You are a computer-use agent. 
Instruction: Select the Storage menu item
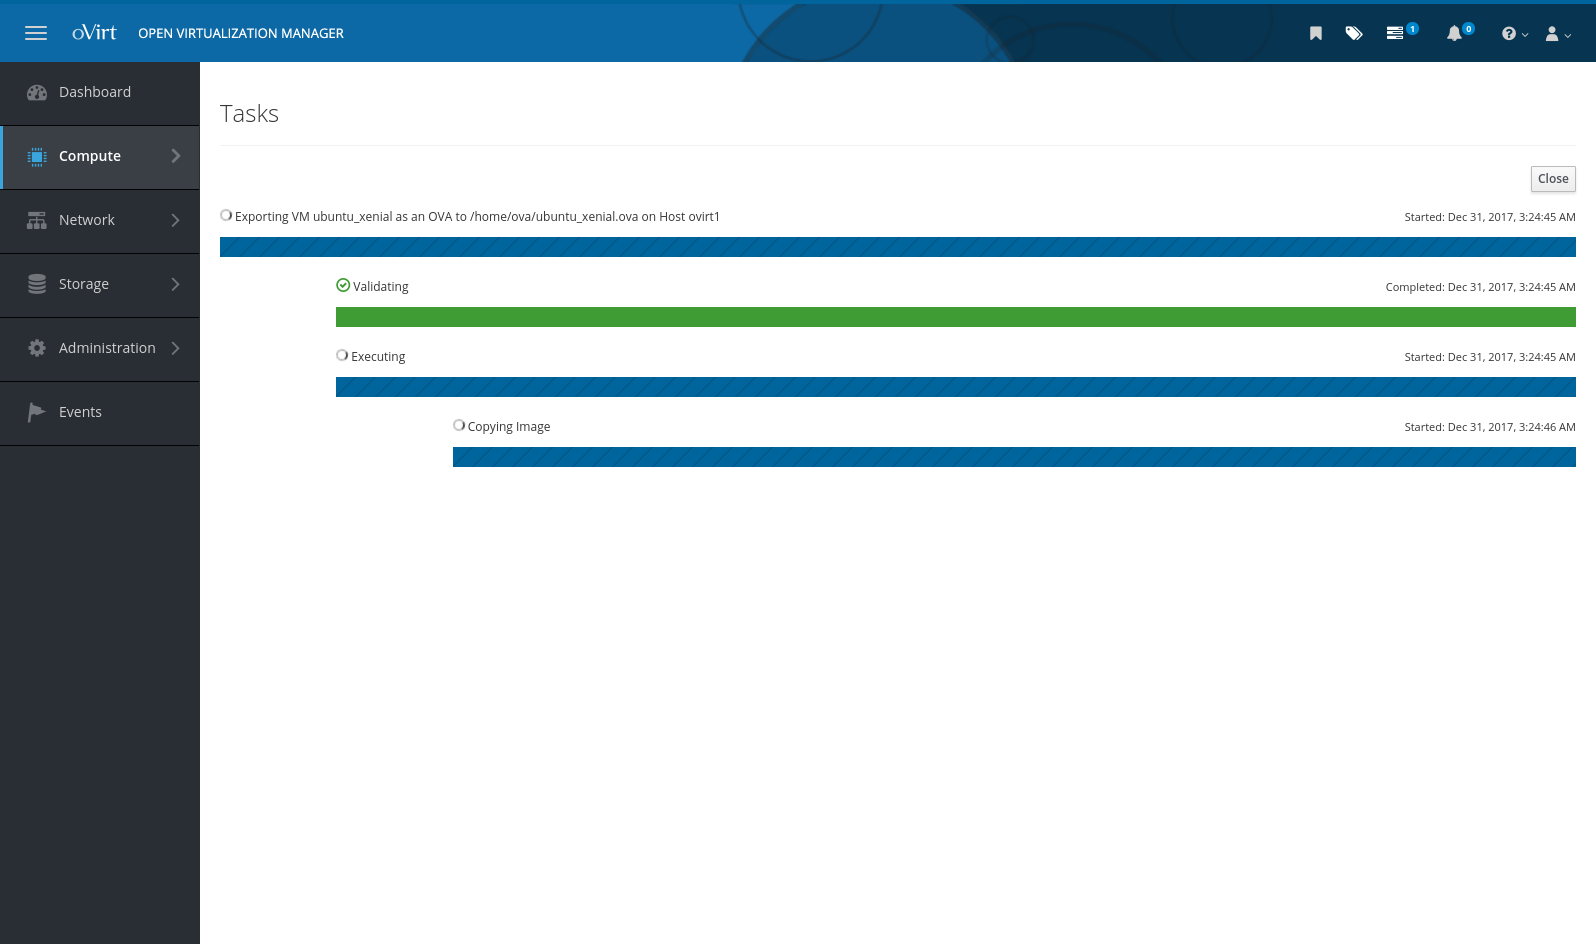(x=100, y=285)
